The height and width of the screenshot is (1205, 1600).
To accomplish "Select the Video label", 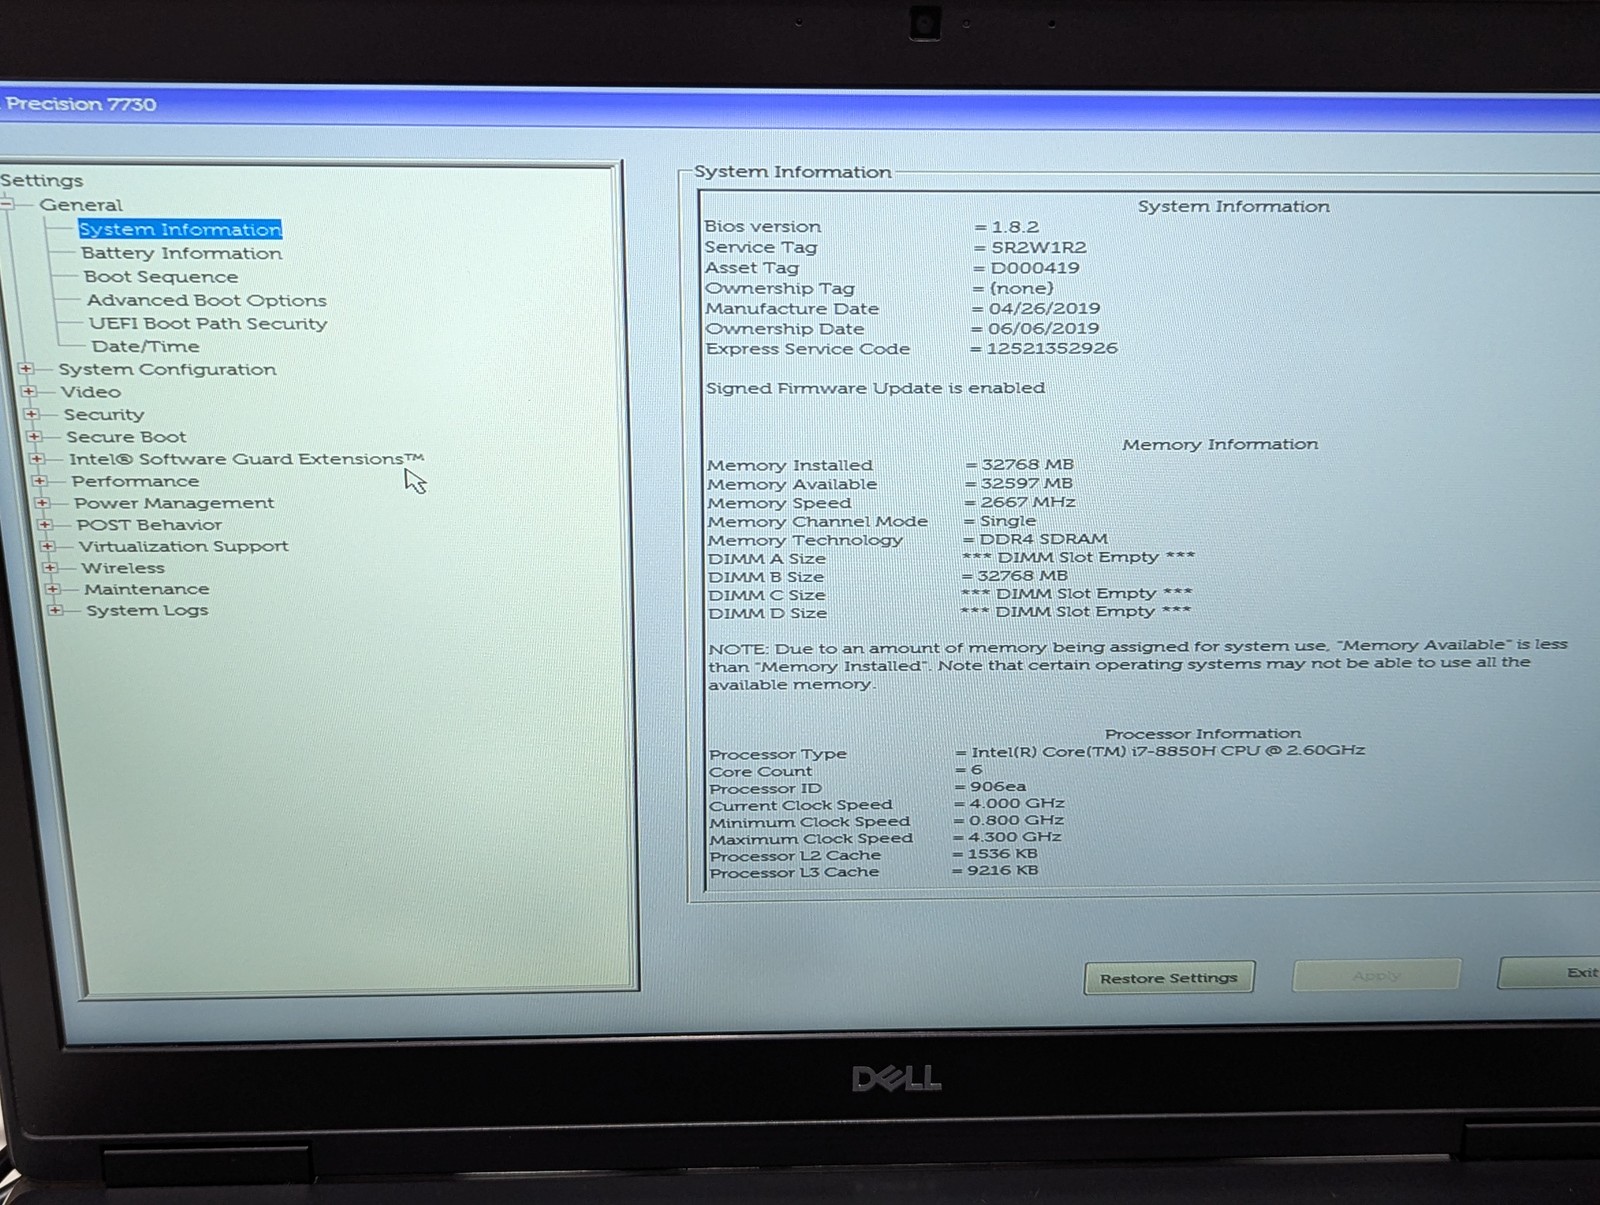I will (91, 392).
